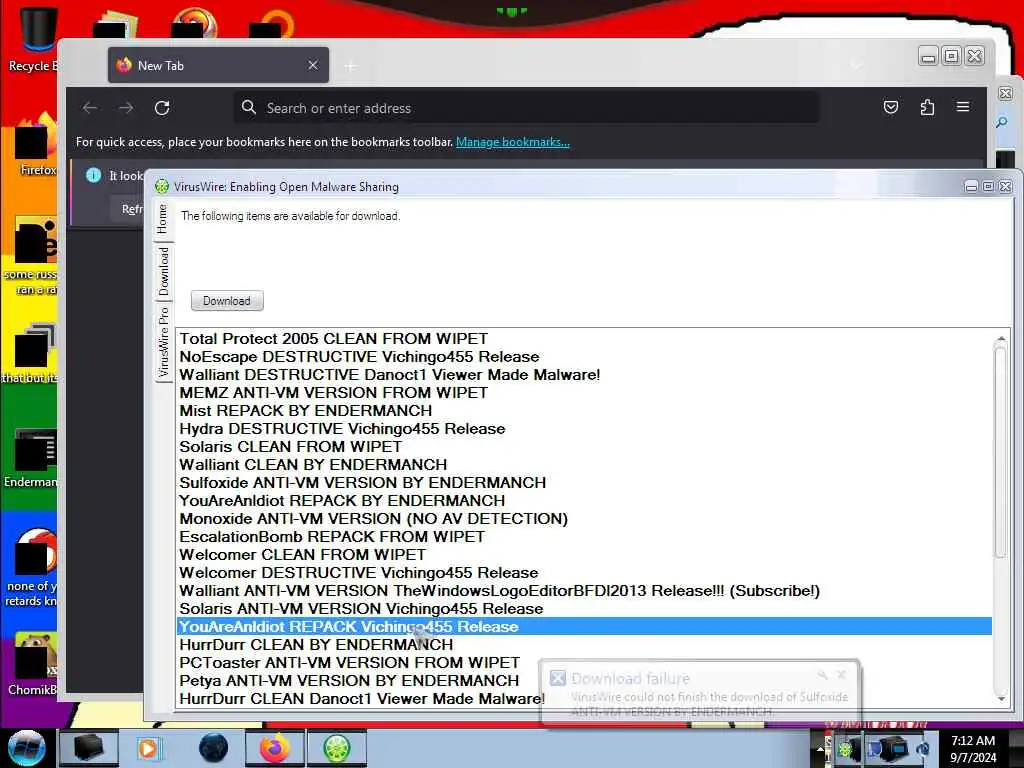Open Firefox from the taskbar
This screenshot has width=1024, height=768.
coord(274,748)
